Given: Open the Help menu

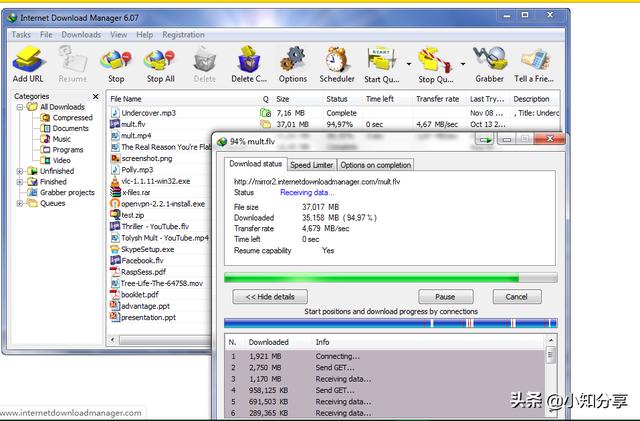Looking at the screenshot, I should coord(144,35).
